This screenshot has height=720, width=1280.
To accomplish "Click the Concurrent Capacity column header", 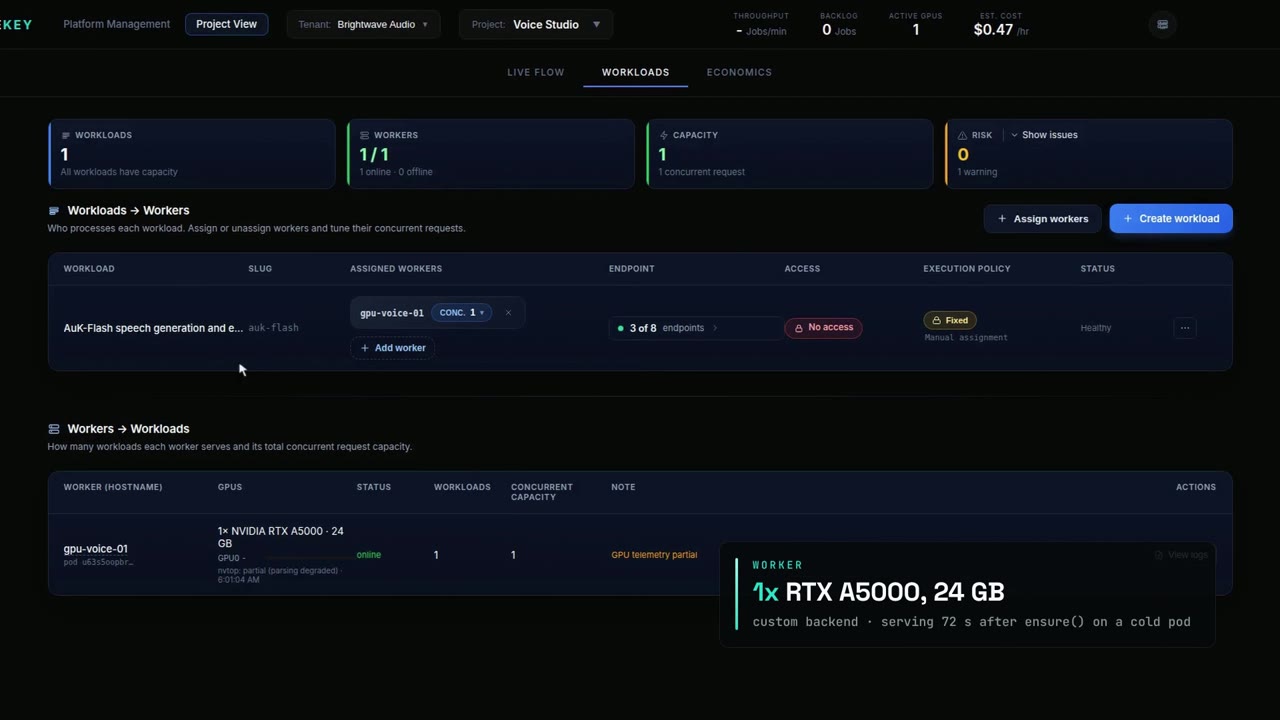I will click(542, 492).
